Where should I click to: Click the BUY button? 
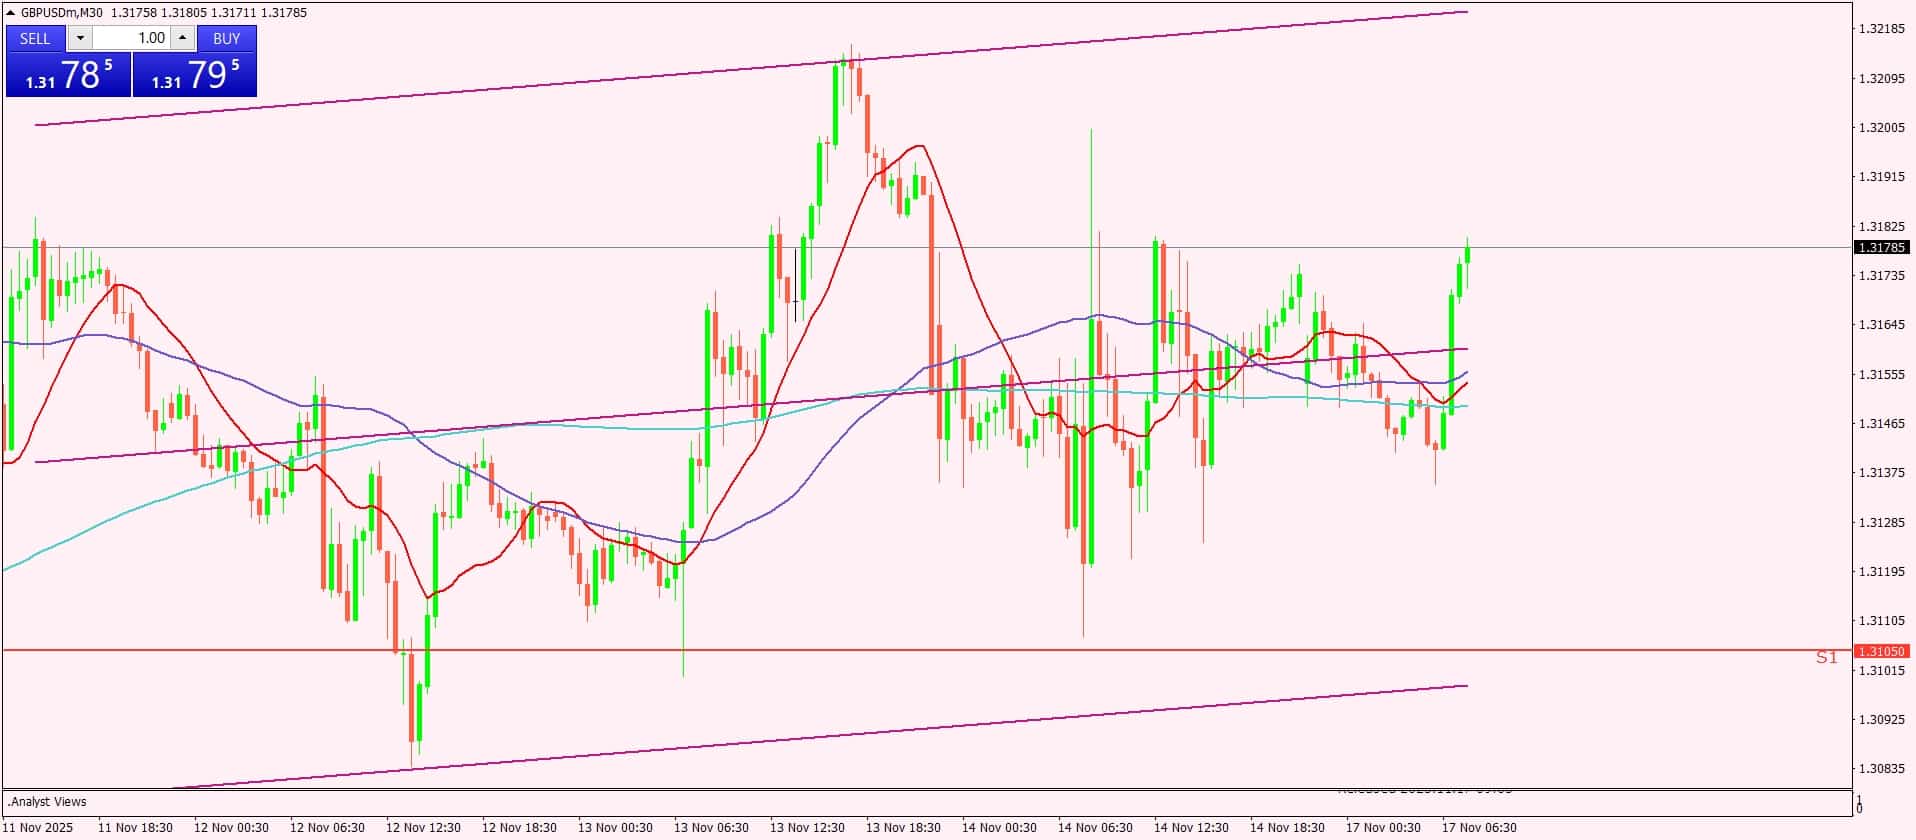[x=227, y=38]
